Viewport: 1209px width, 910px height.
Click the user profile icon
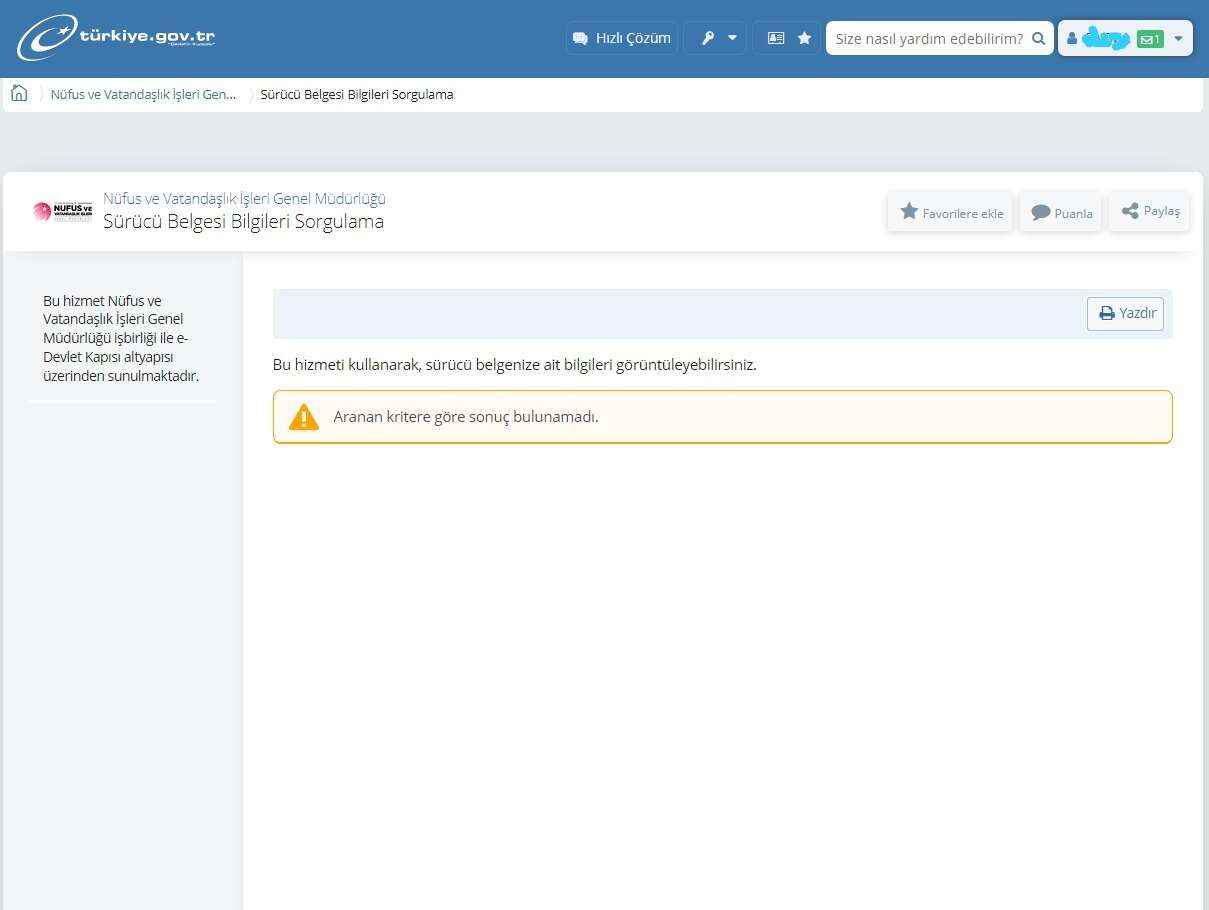(x=1072, y=39)
